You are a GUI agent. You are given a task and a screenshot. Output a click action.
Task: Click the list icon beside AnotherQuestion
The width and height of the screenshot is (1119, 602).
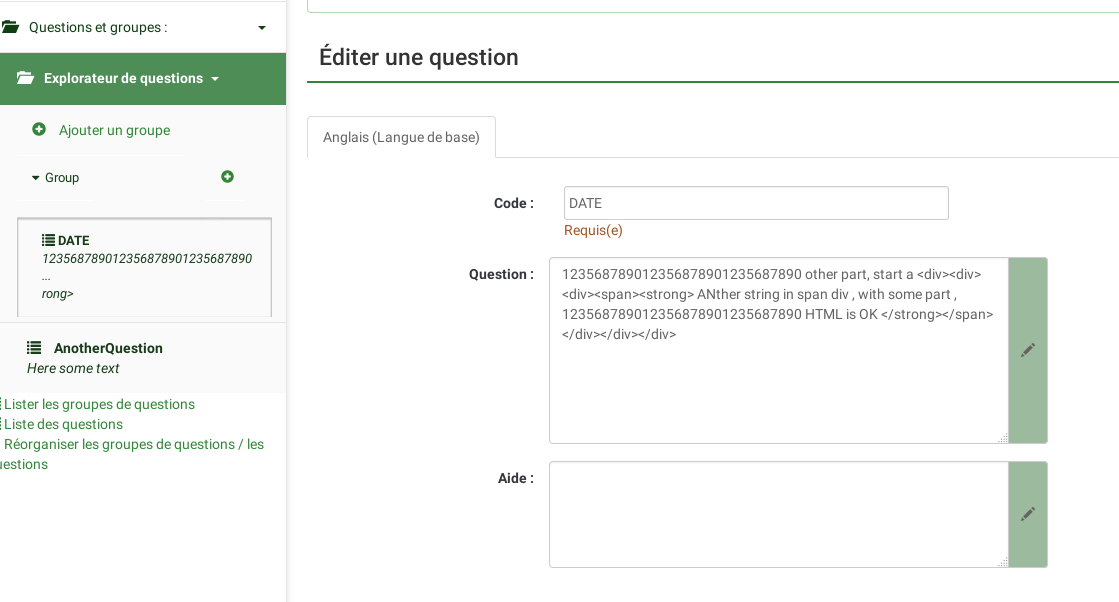(34, 348)
